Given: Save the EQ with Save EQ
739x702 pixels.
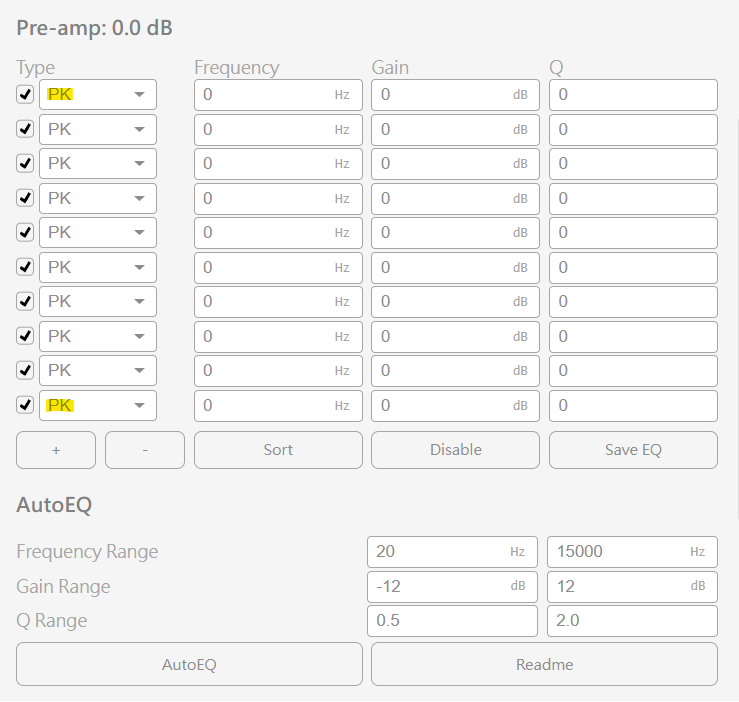Looking at the screenshot, I should point(633,450).
